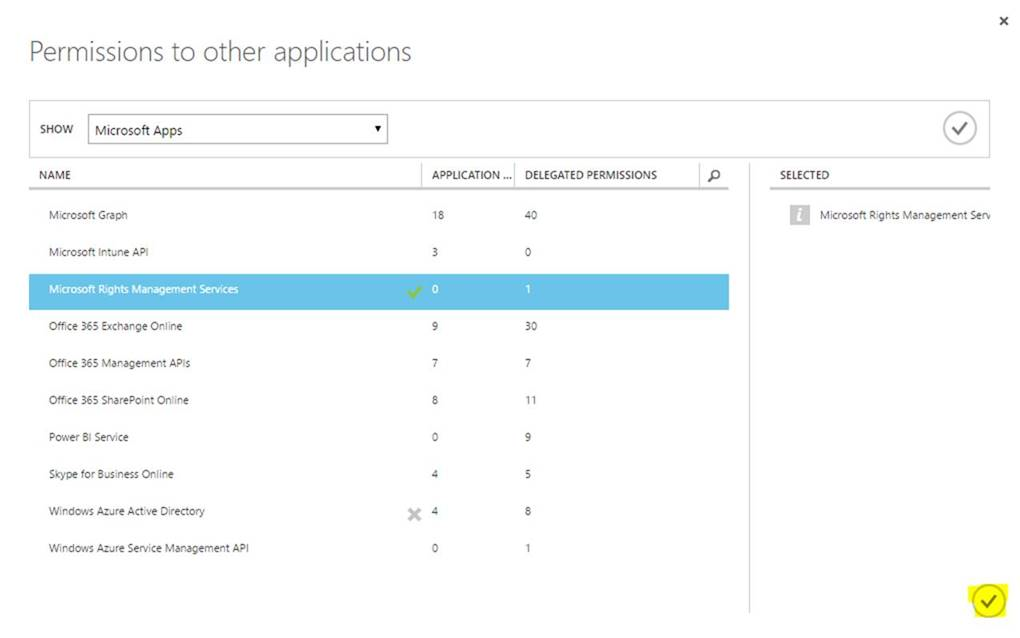
Task: Remove Windows Azure Active Directory via gray X
Action: click(414, 514)
